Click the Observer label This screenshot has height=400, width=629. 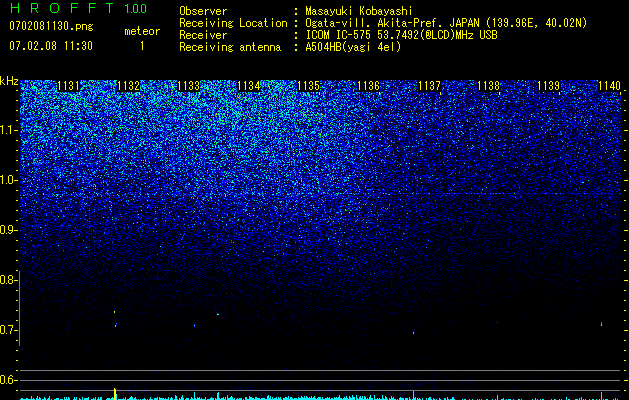[203, 11]
